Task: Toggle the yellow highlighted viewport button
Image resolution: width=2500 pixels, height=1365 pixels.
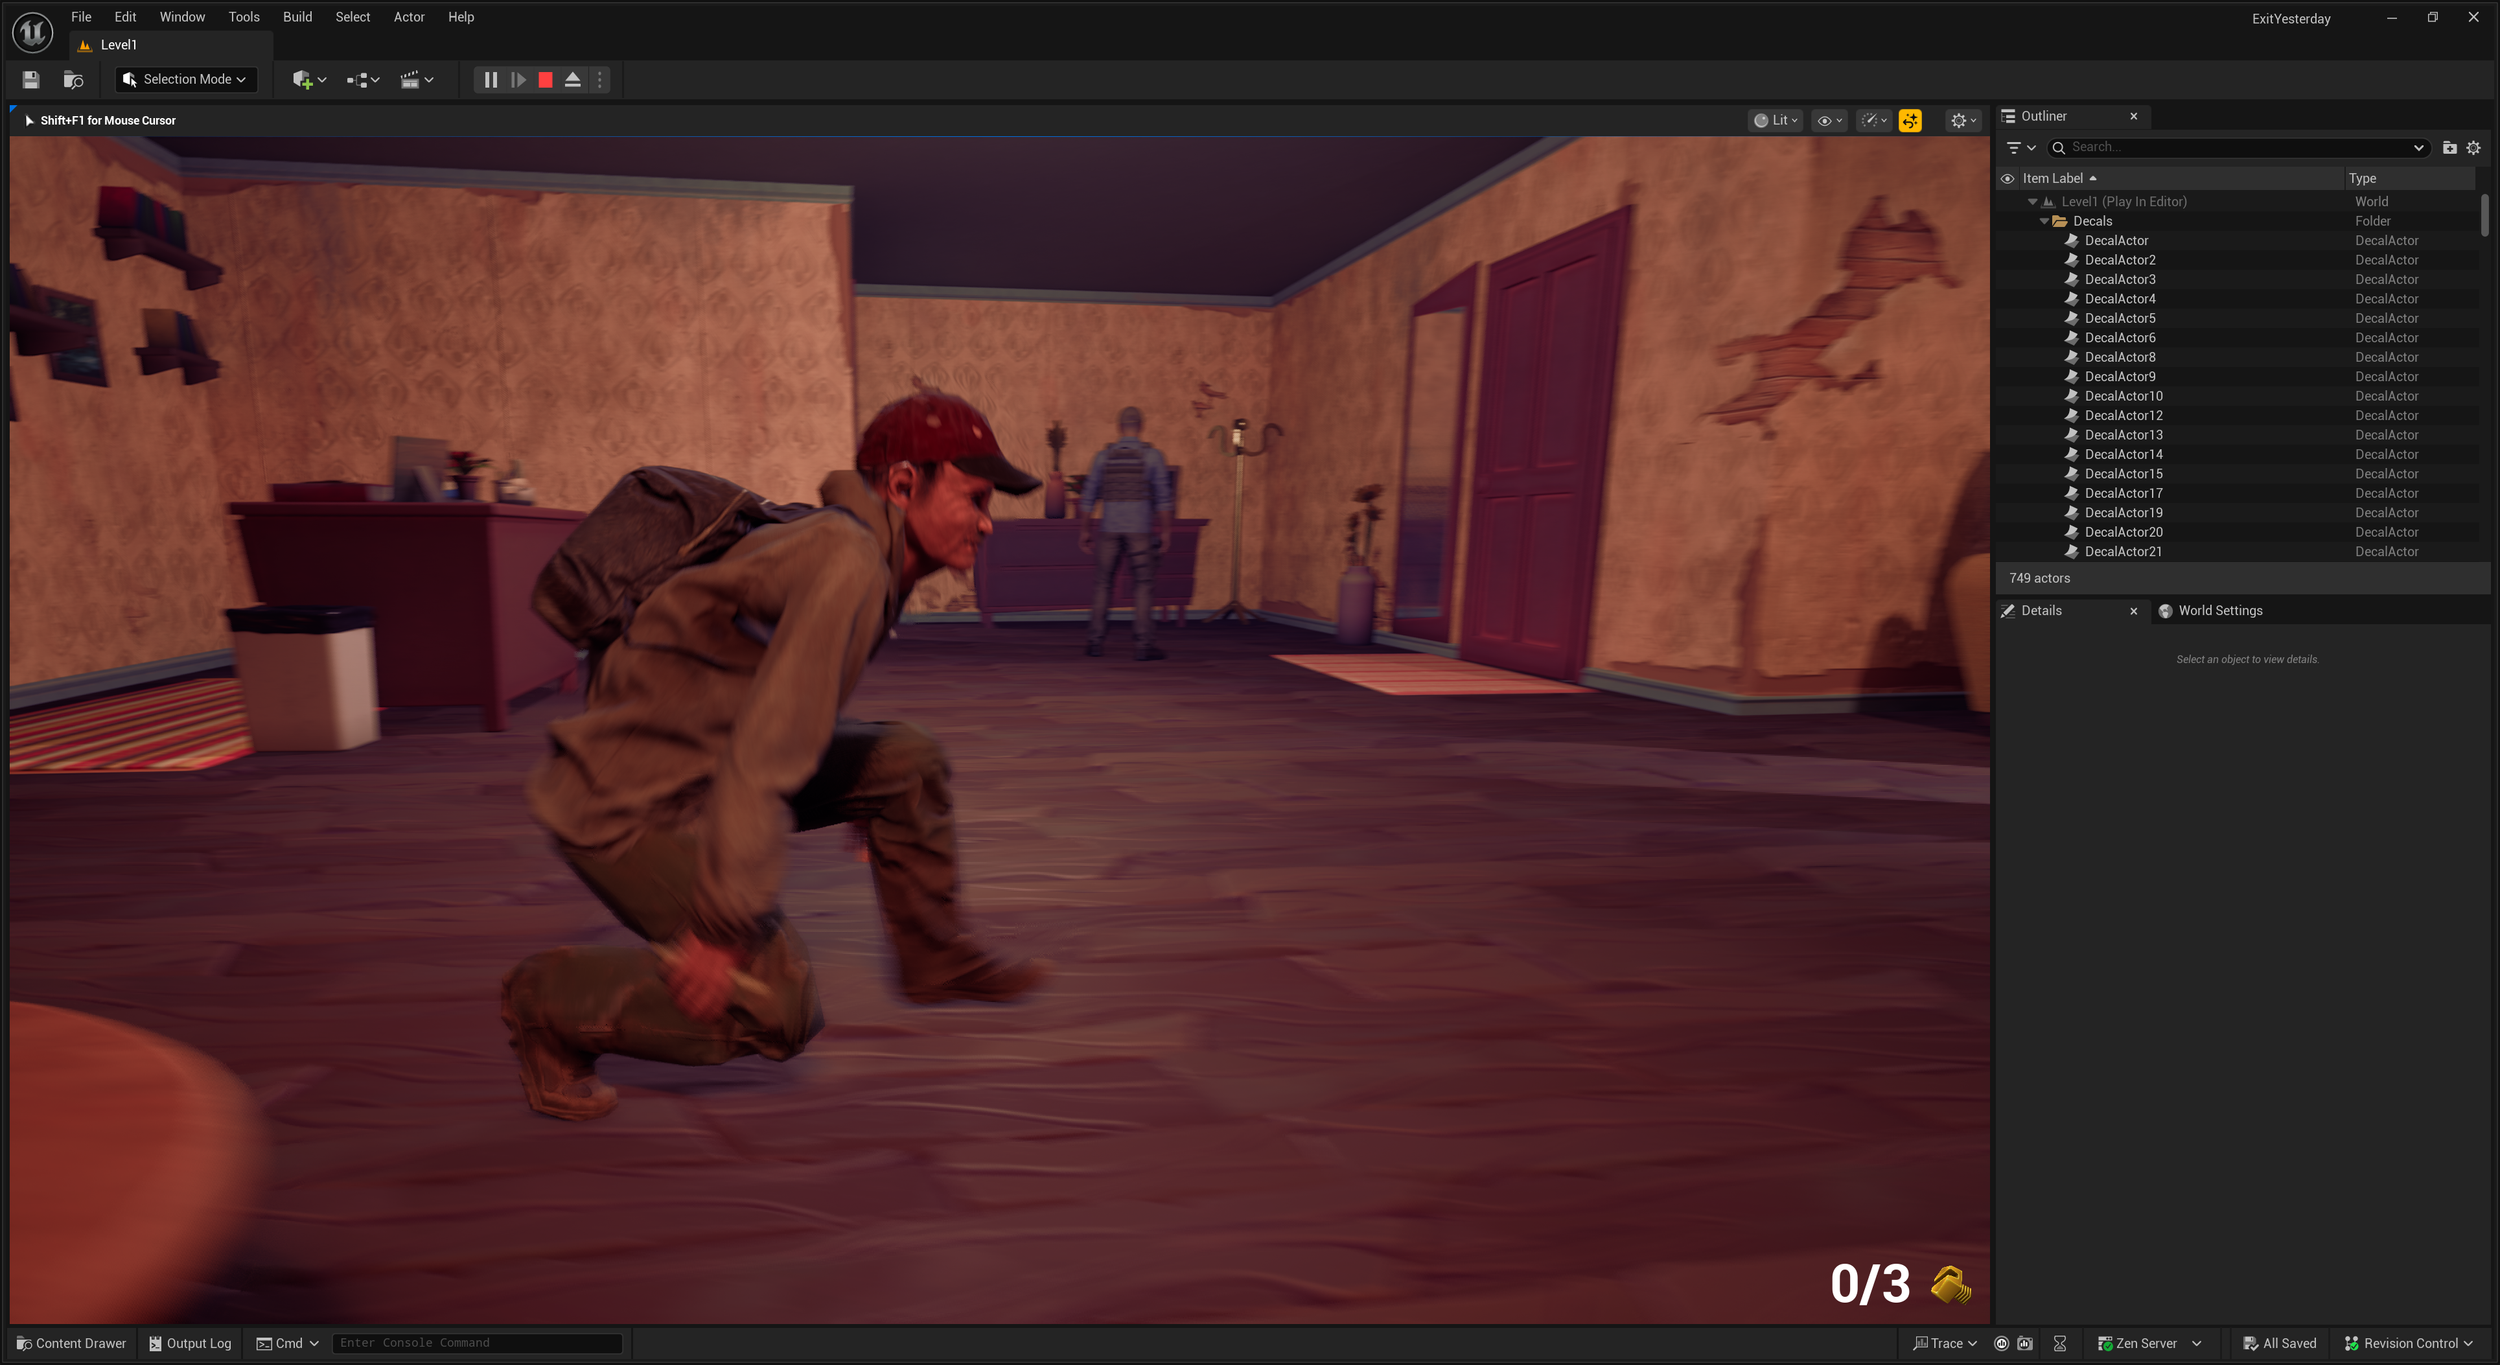Action: coord(1910,121)
